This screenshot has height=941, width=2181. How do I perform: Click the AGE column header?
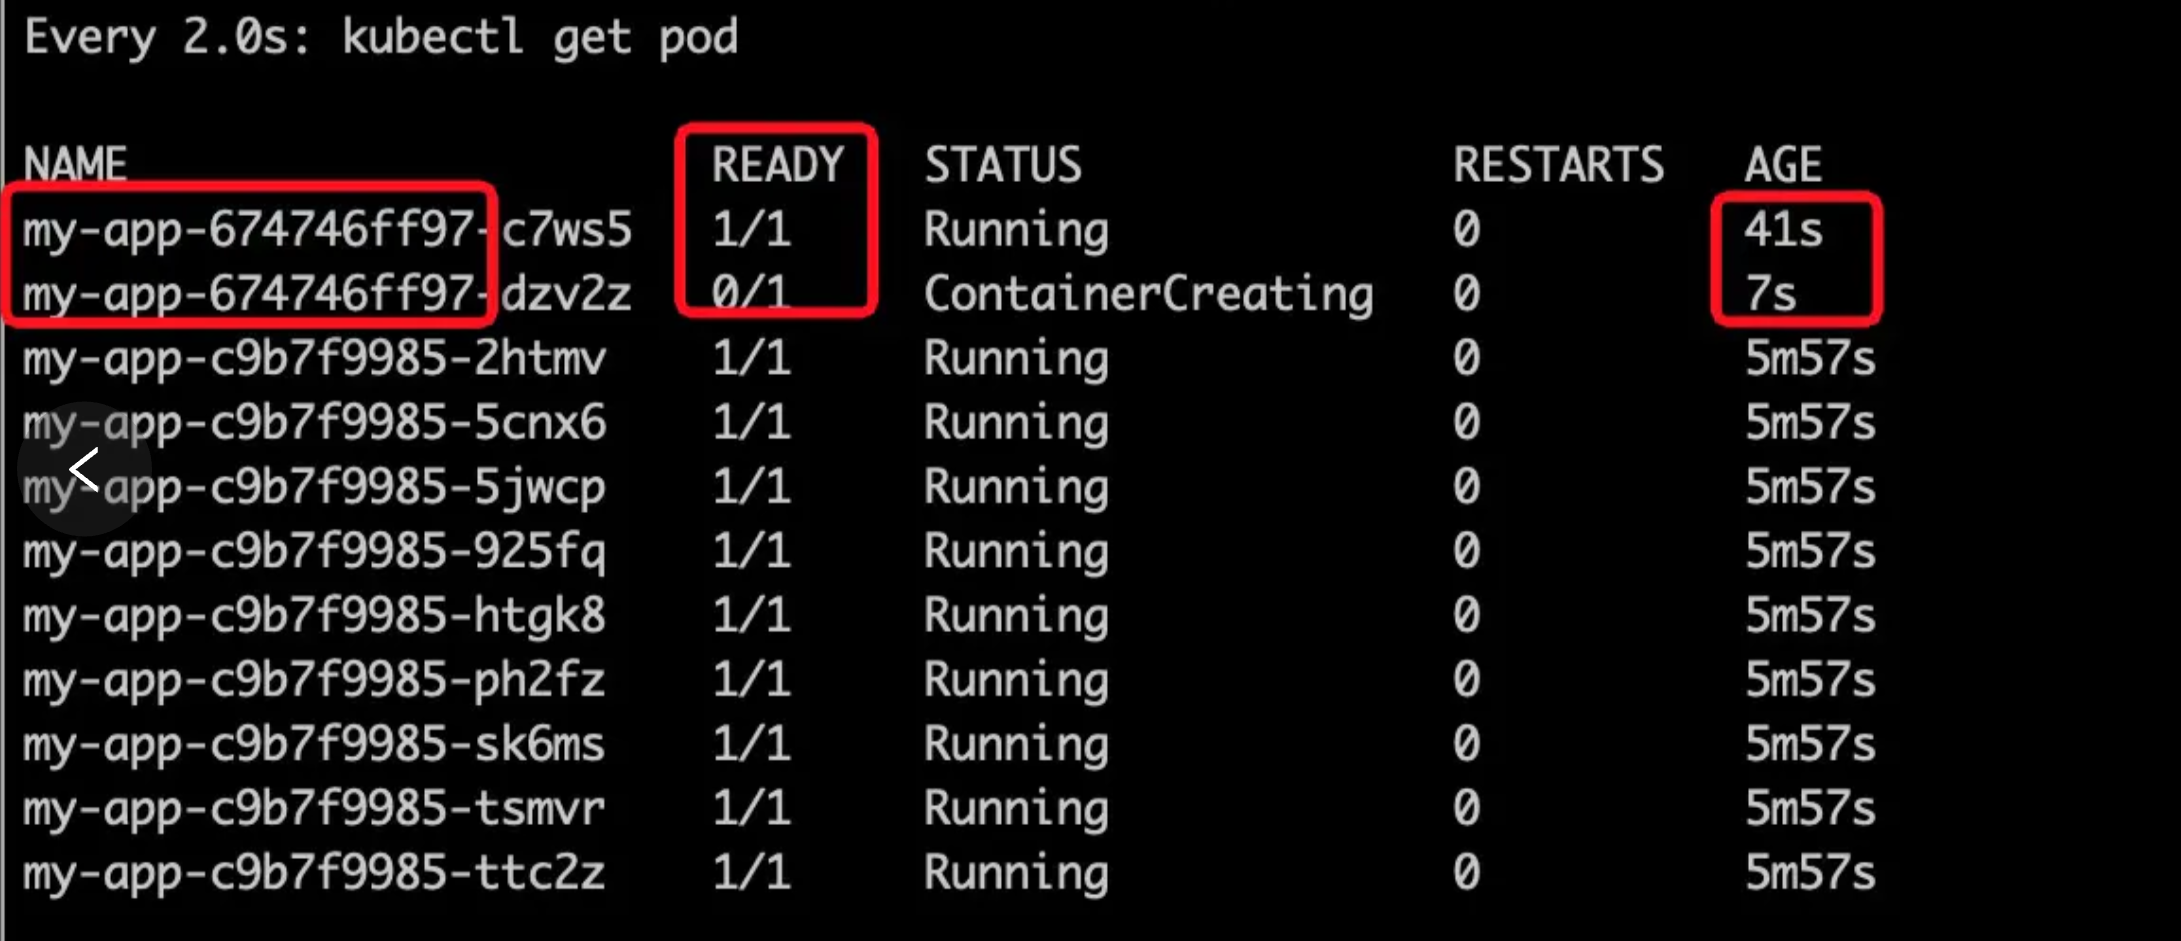(x=1783, y=164)
